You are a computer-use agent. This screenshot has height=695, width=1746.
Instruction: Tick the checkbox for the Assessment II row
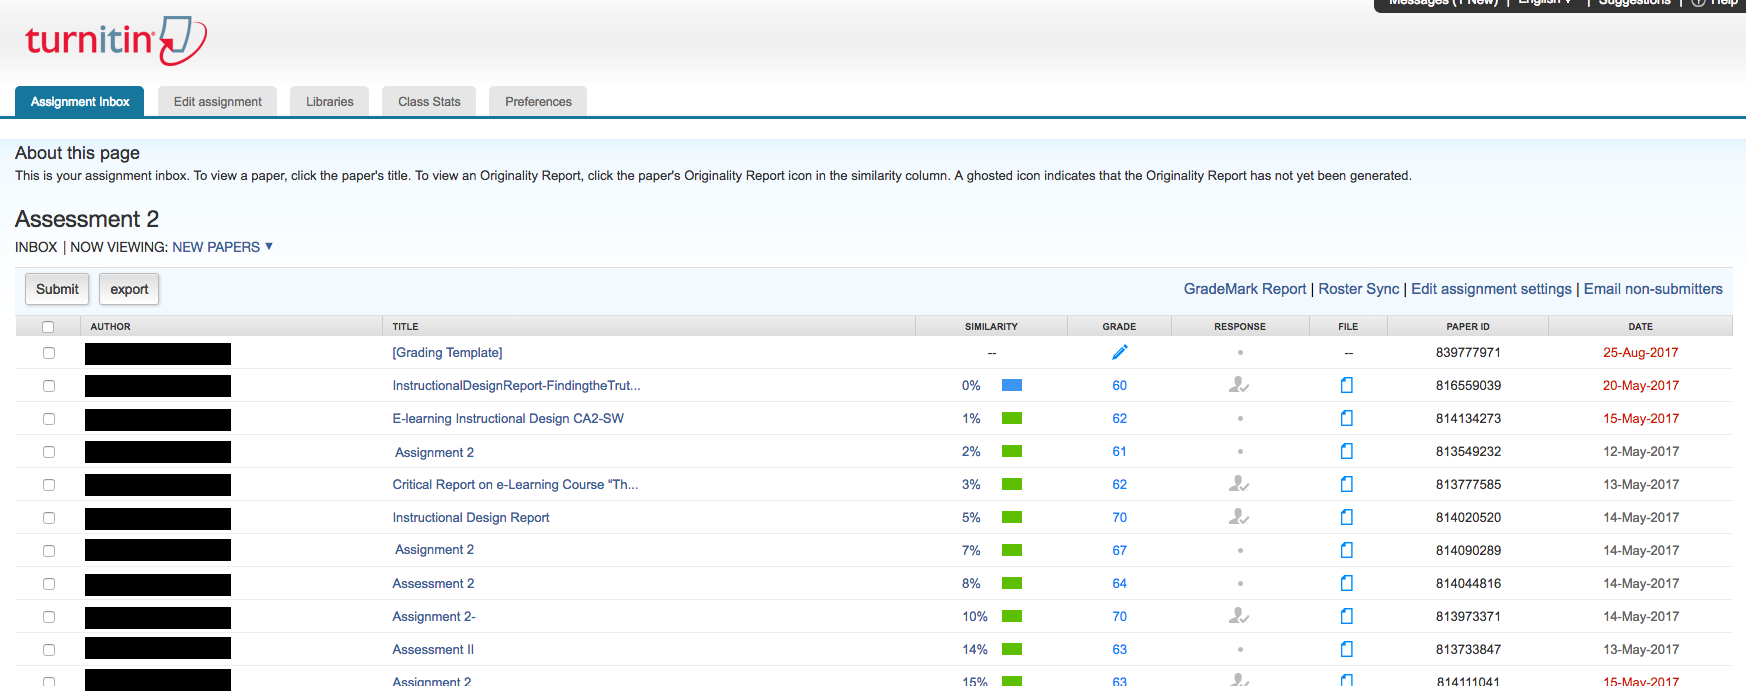(x=49, y=650)
